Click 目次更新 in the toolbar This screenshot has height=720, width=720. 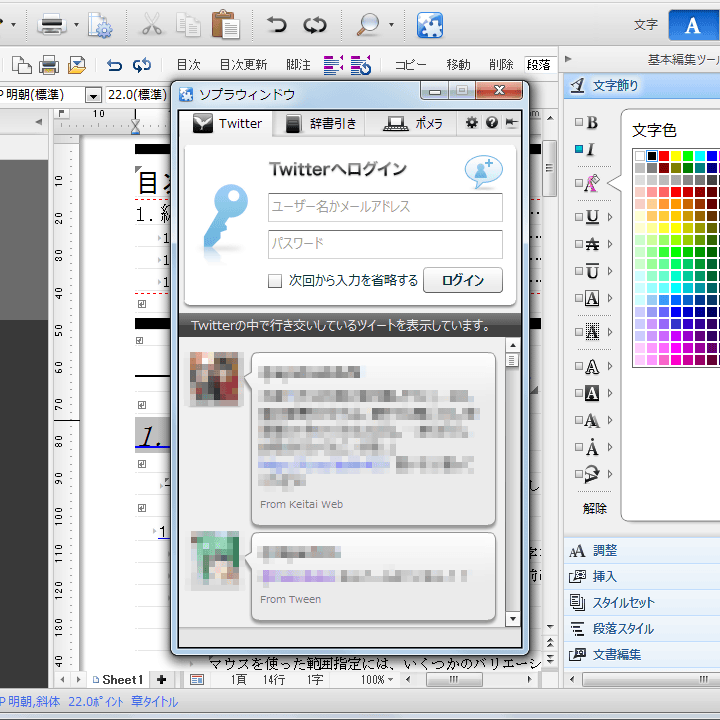pos(243,65)
